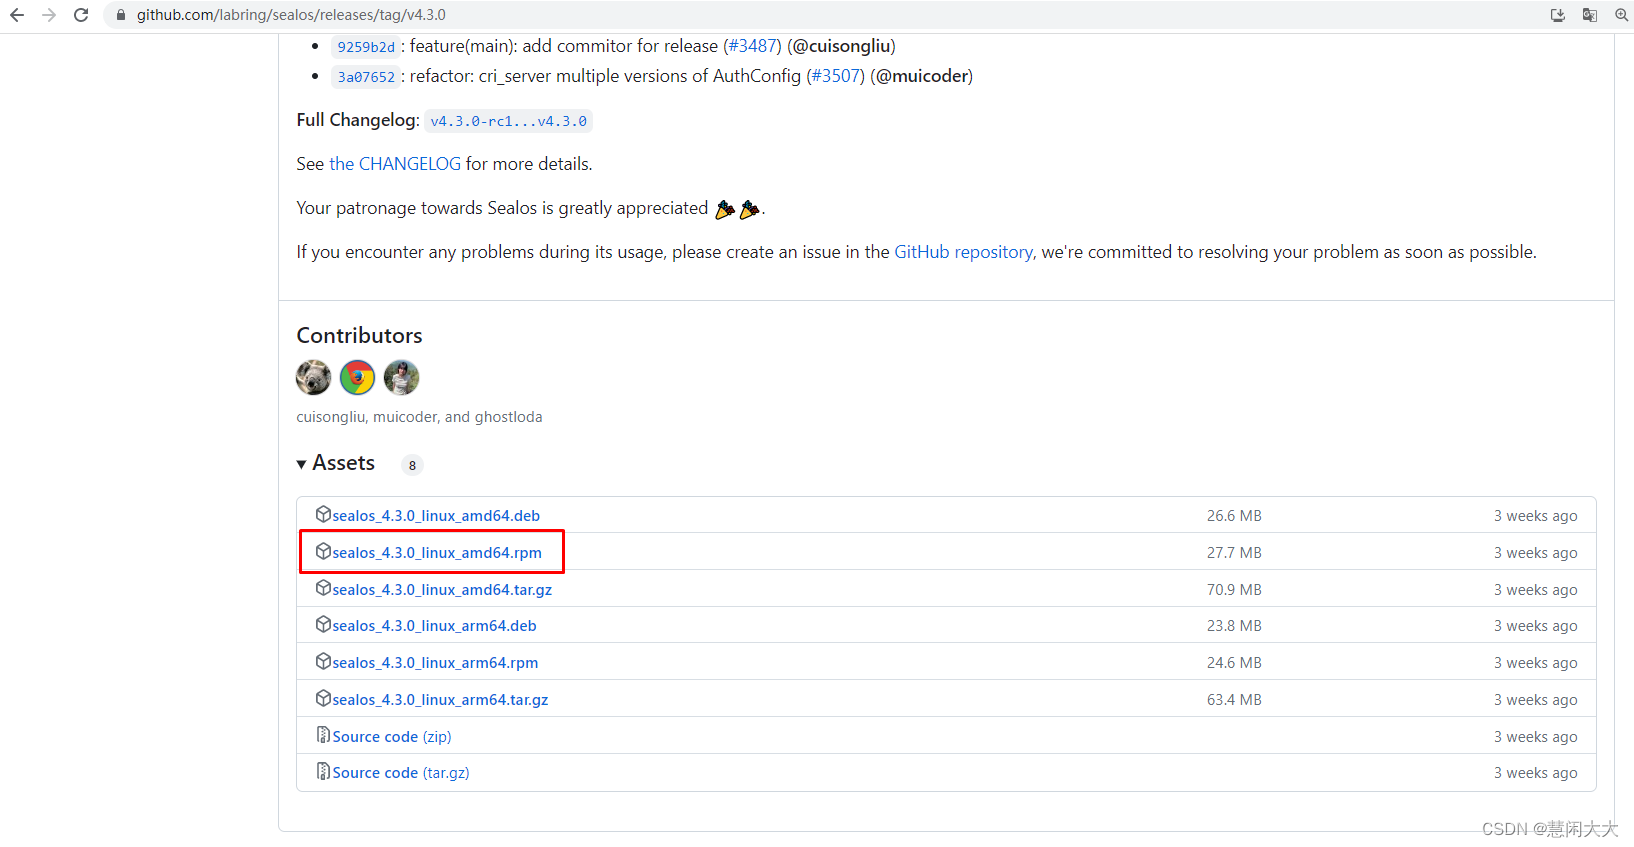Click the install app icon in the address bar

click(1558, 15)
